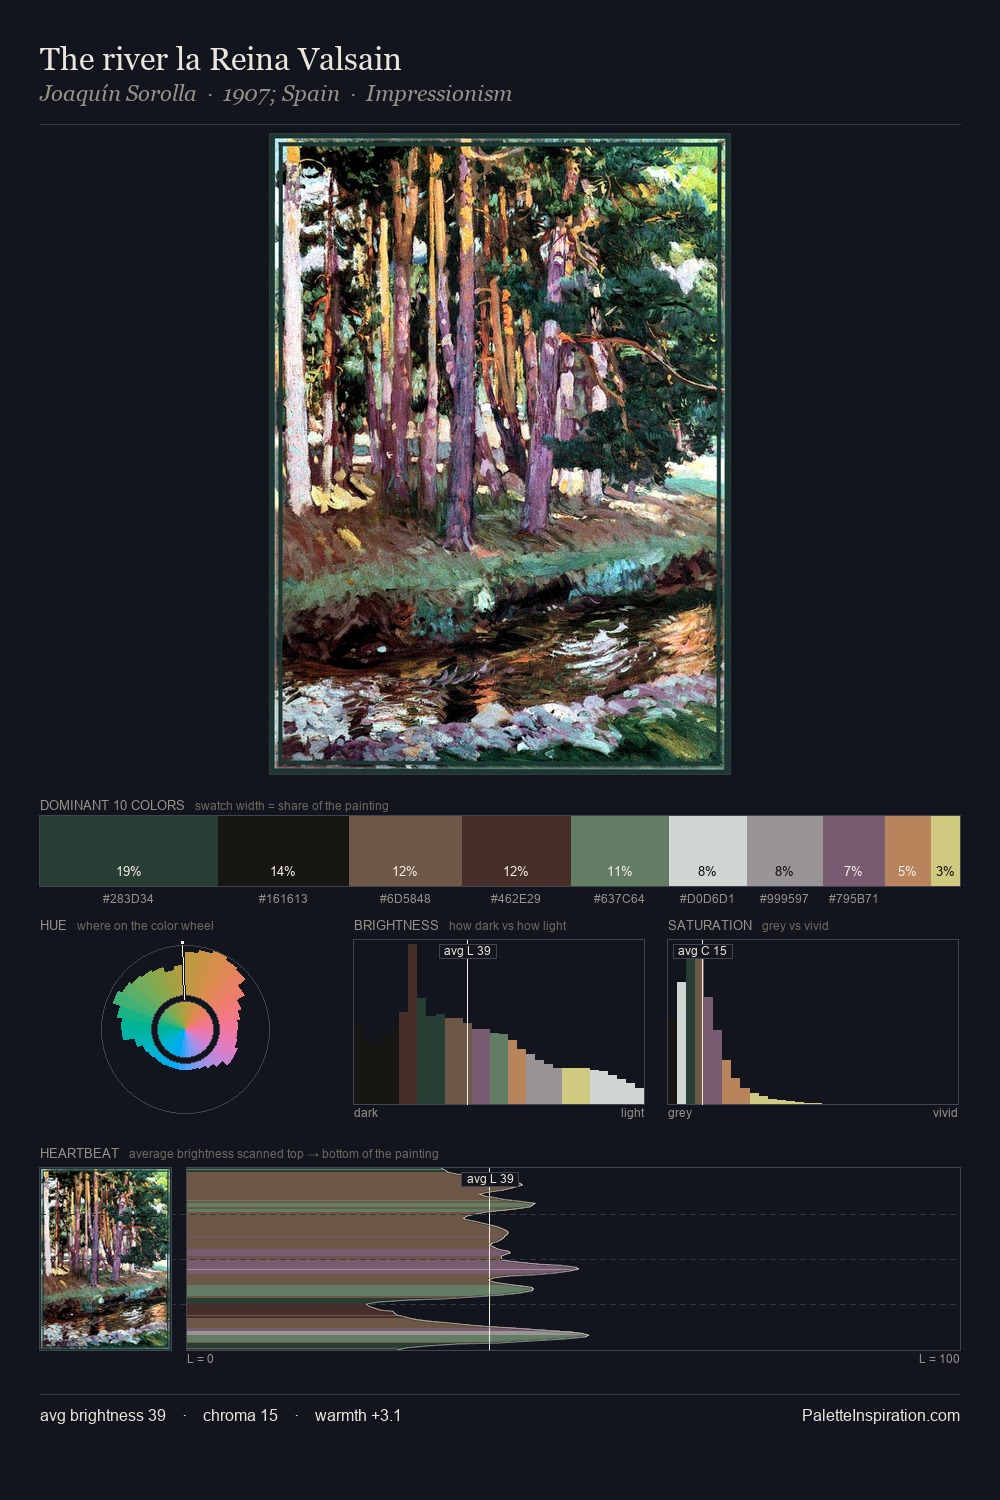Image resolution: width=1000 pixels, height=1500 pixels.
Task: Click the footer text chroma 15
Action: (240, 1415)
